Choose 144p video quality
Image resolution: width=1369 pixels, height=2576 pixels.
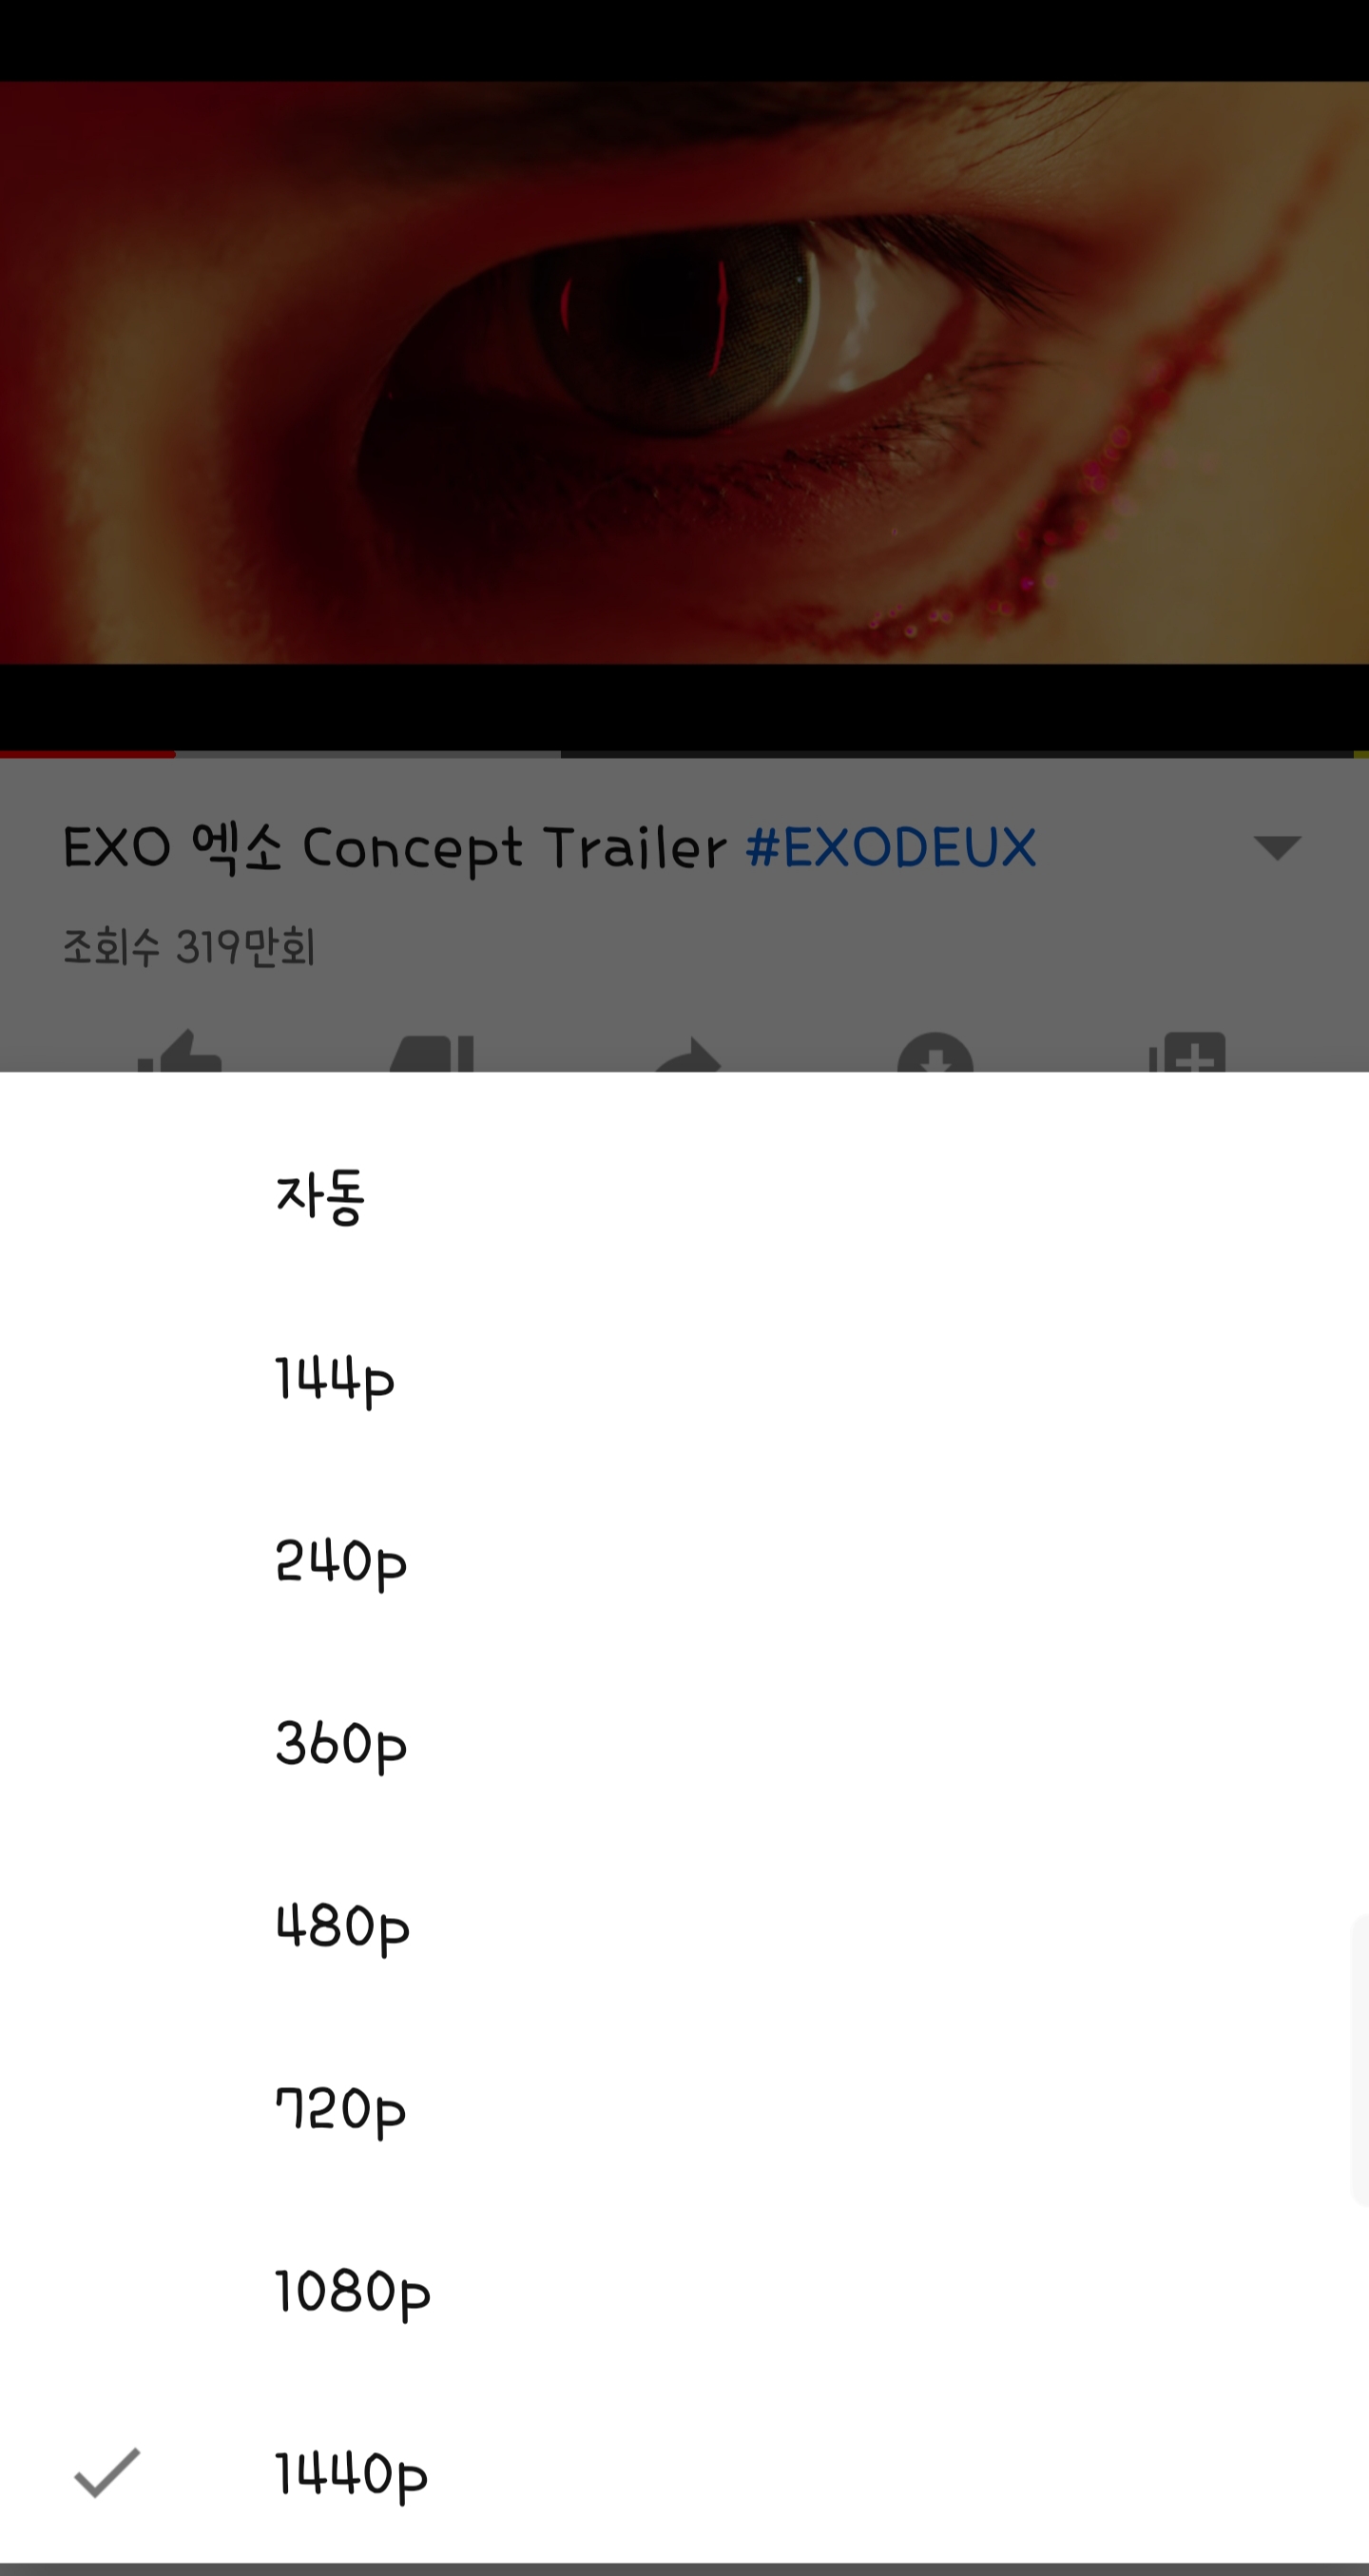tap(684, 1379)
